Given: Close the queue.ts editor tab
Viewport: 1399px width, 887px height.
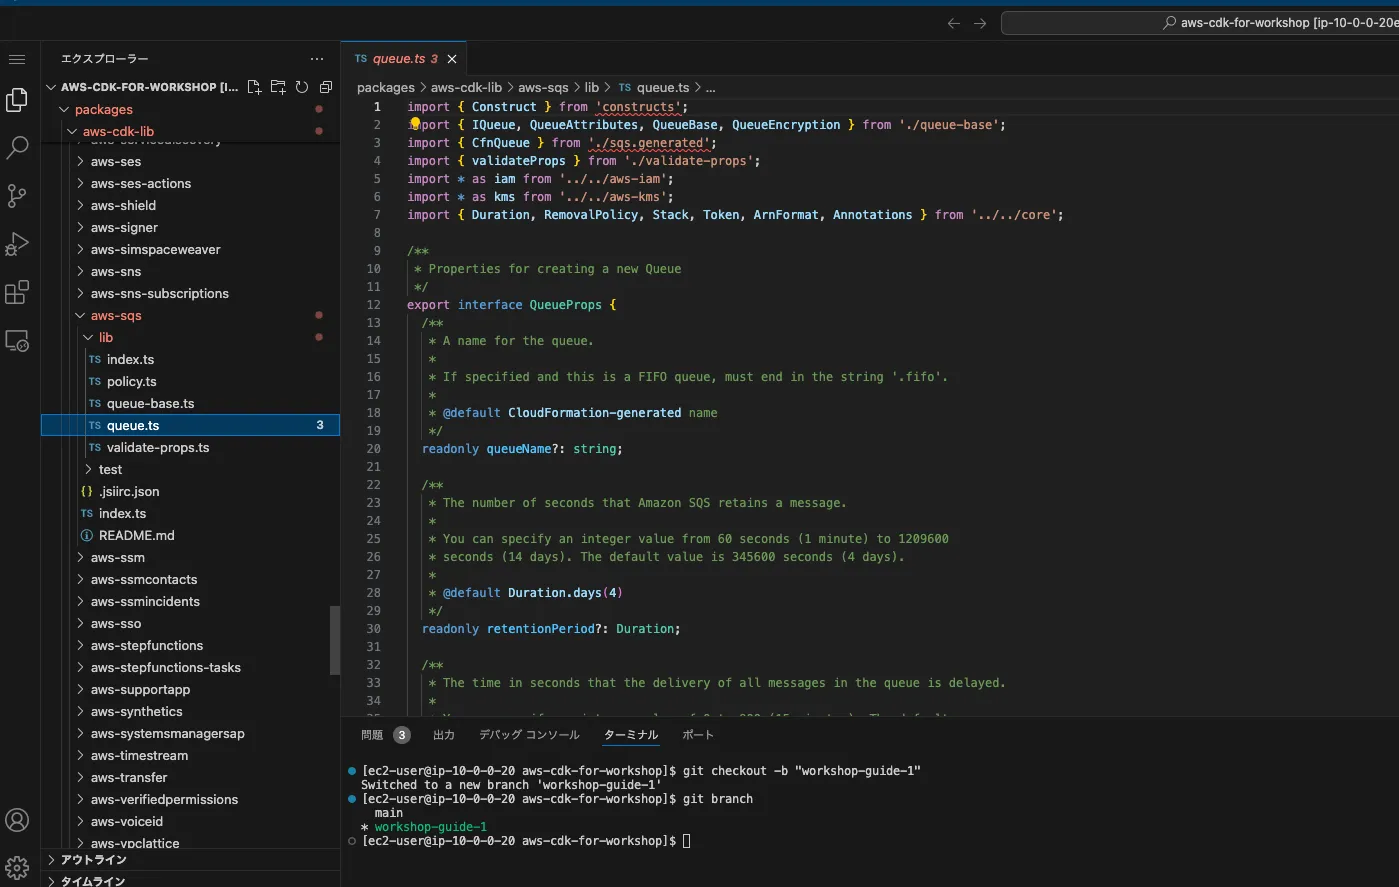Looking at the screenshot, I should 452,59.
